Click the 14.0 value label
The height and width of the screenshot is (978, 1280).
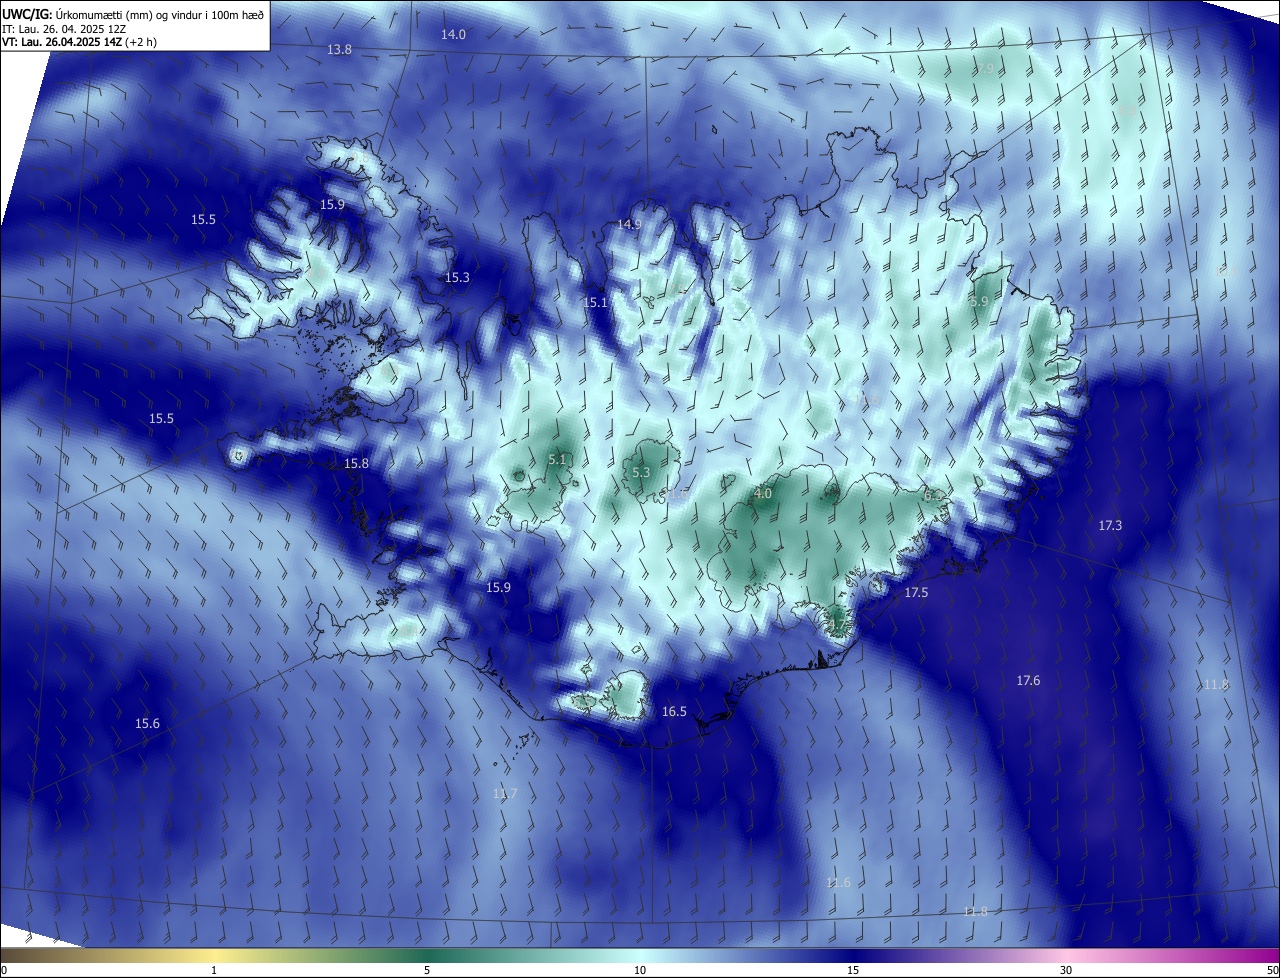[x=453, y=35]
